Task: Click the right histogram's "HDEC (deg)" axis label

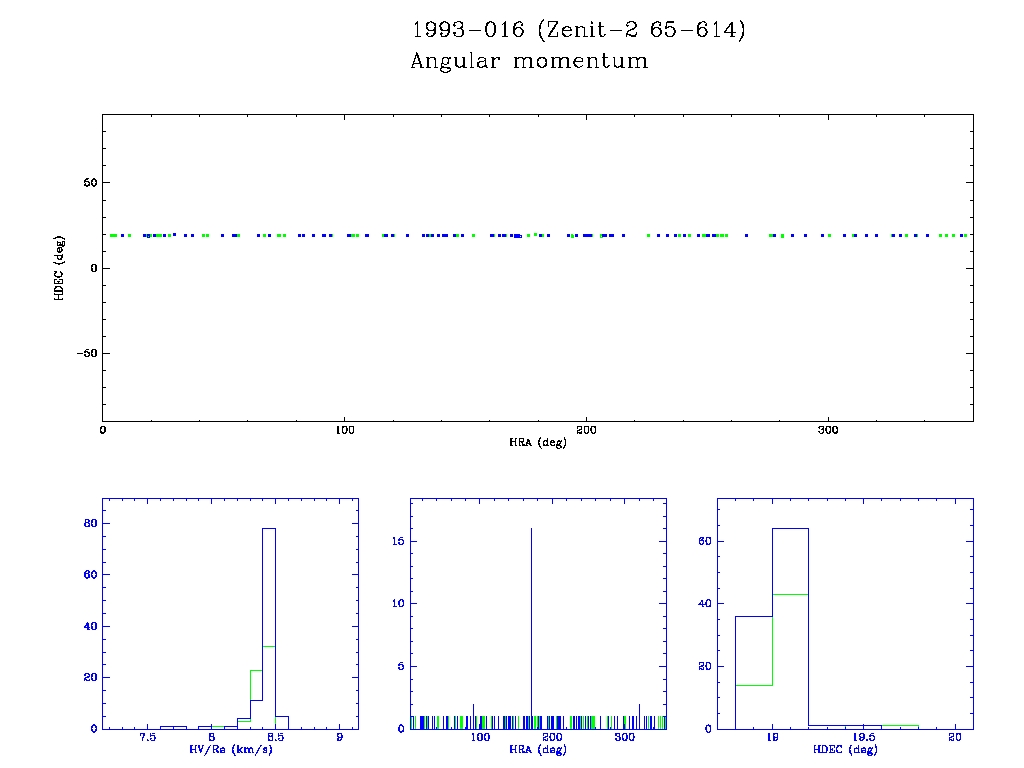Action: click(x=845, y=749)
